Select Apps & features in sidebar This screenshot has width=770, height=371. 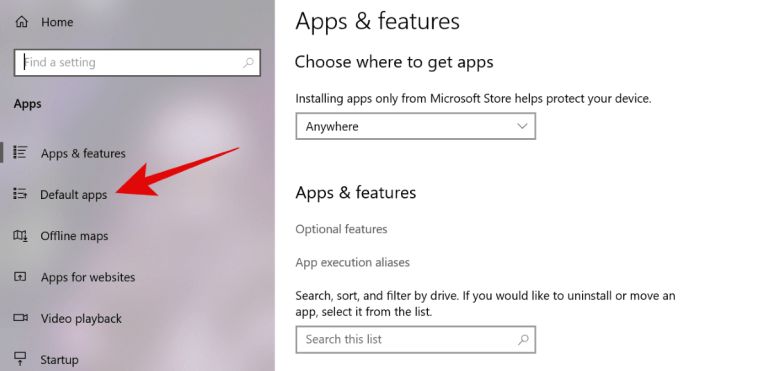click(x=83, y=153)
